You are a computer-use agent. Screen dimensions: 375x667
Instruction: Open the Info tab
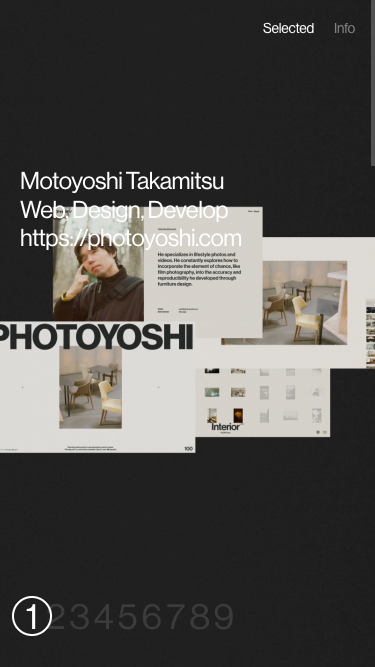tap(344, 29)
